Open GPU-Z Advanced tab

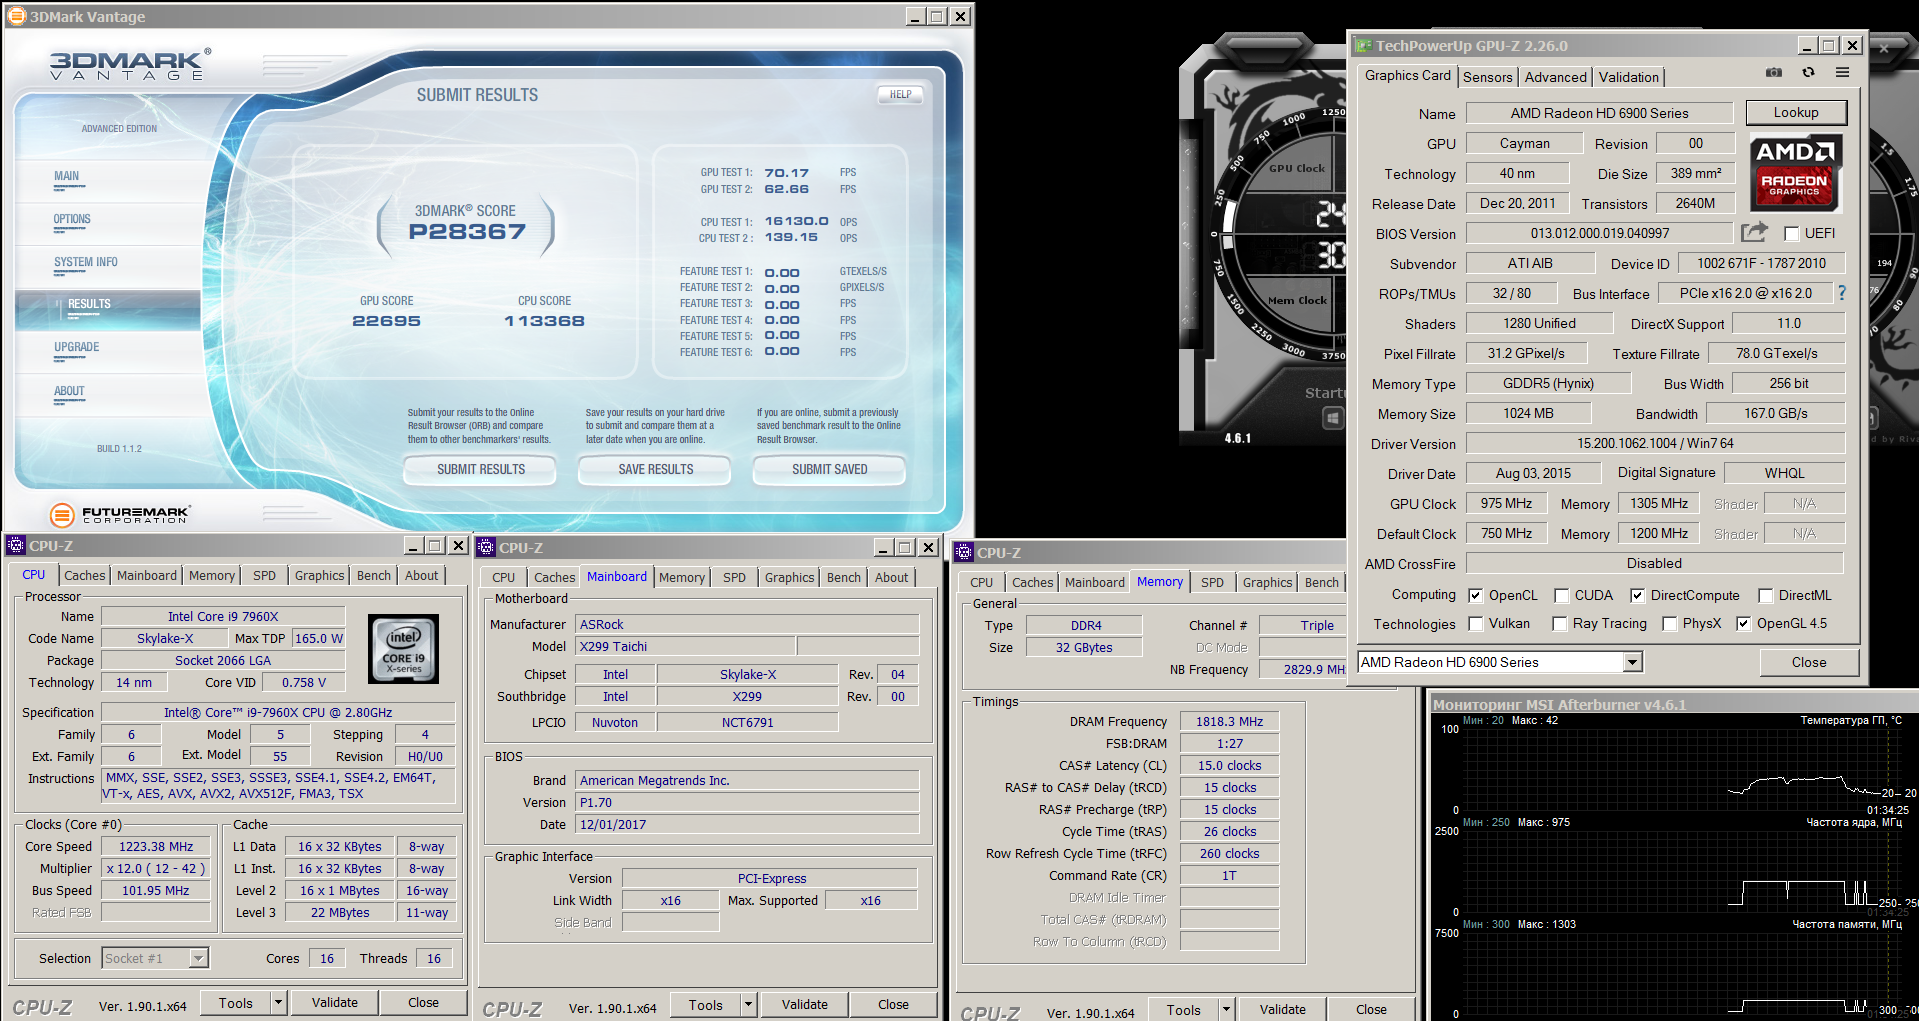1555,77
